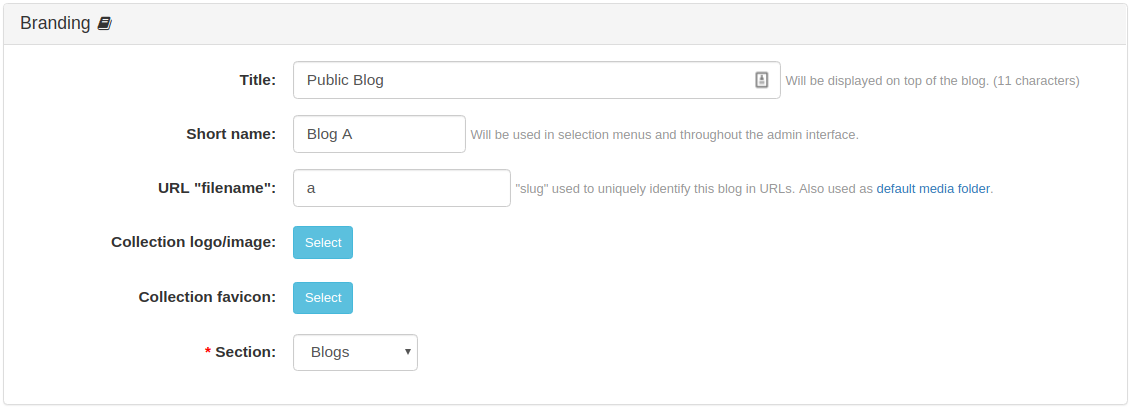Click into the Short name field
1131x408 pixels.
pyautogui.click(x=379, y=134)
